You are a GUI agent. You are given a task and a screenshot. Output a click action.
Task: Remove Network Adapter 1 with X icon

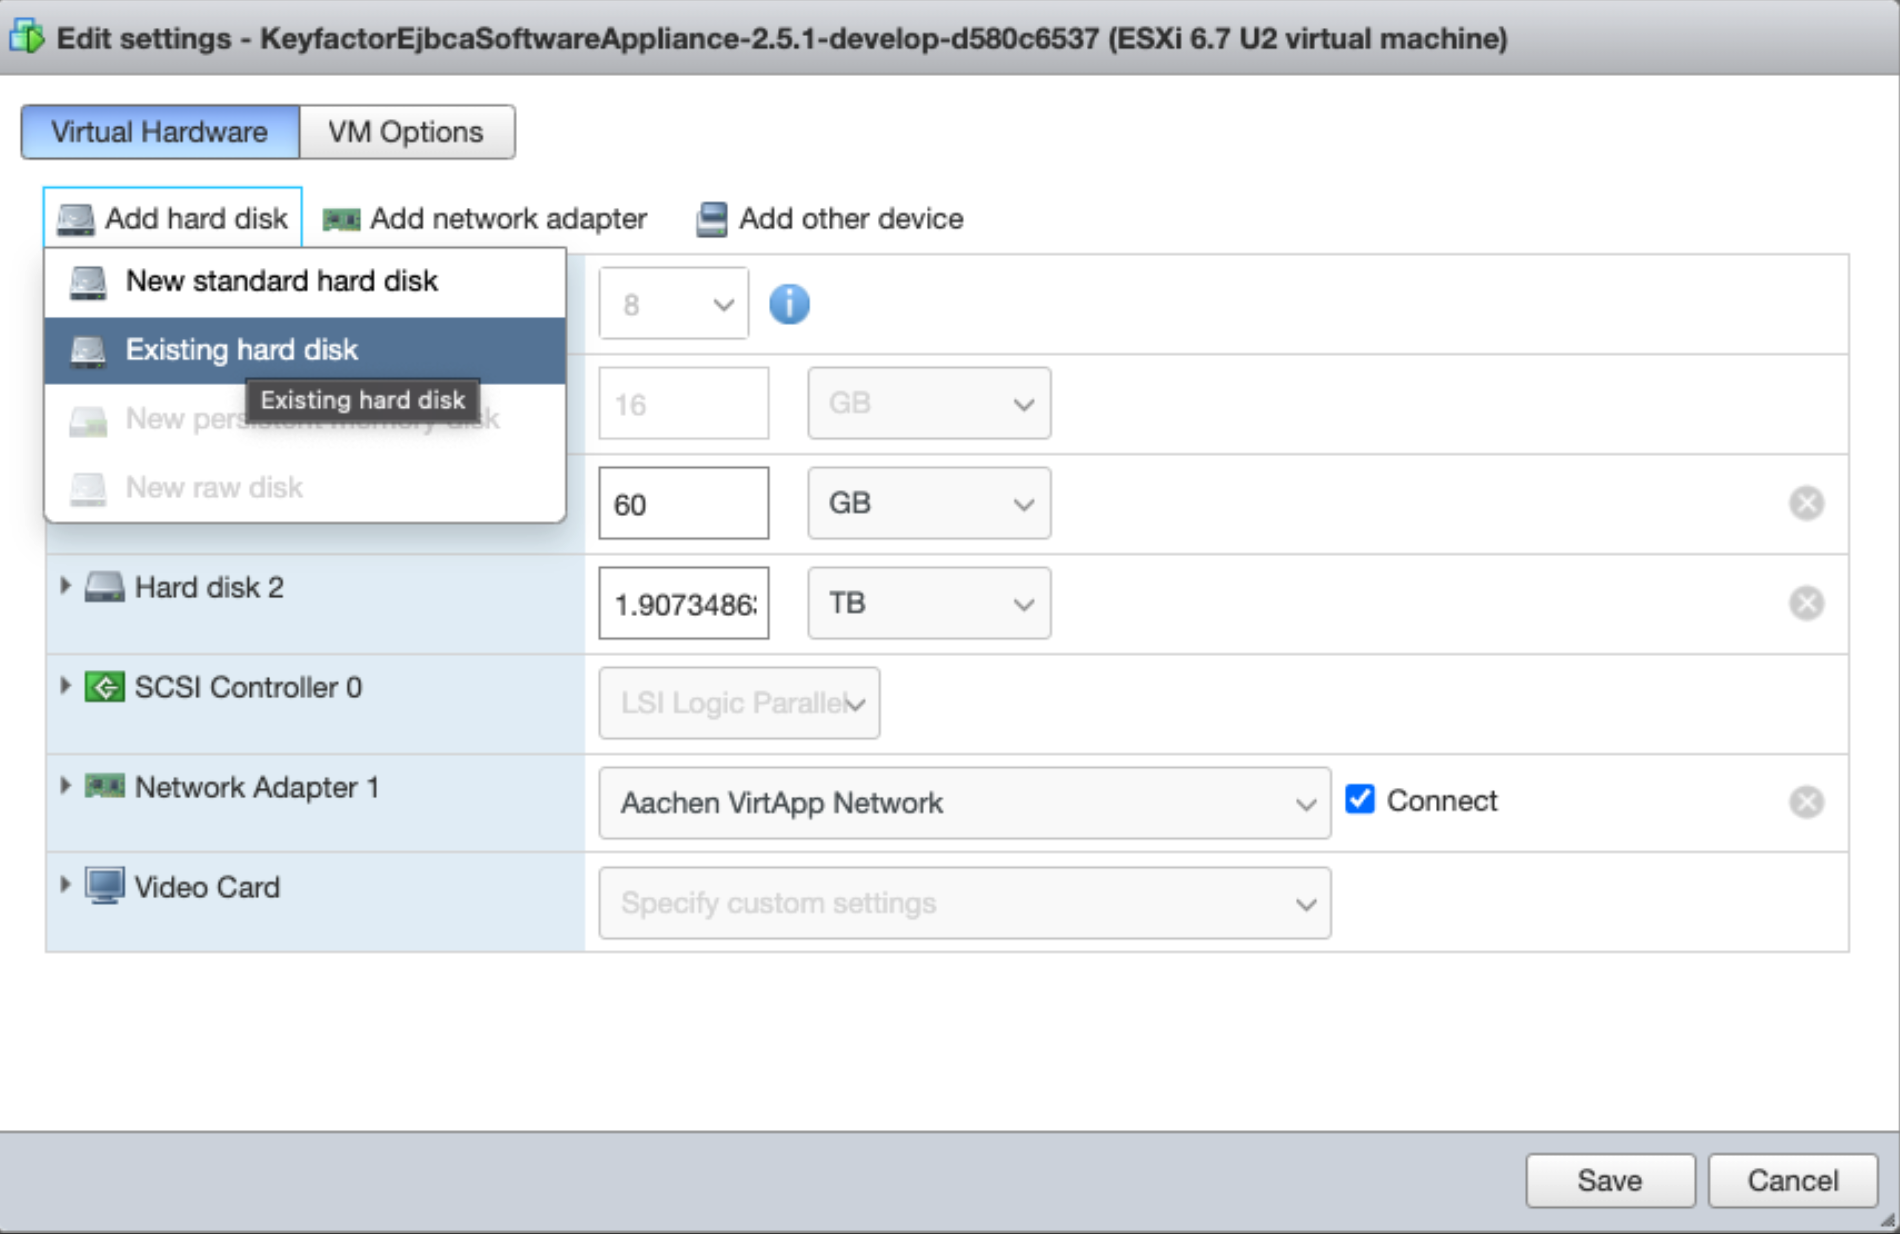[1806, 802]
